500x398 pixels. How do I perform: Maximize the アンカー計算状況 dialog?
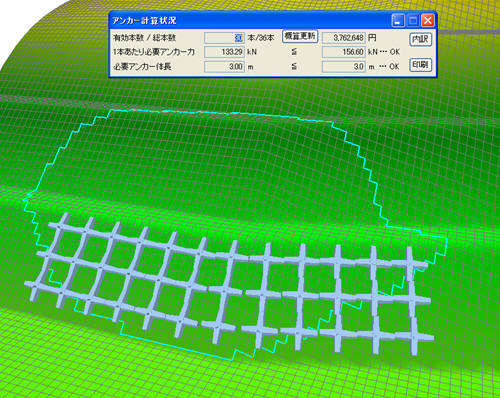pos(413,21)
